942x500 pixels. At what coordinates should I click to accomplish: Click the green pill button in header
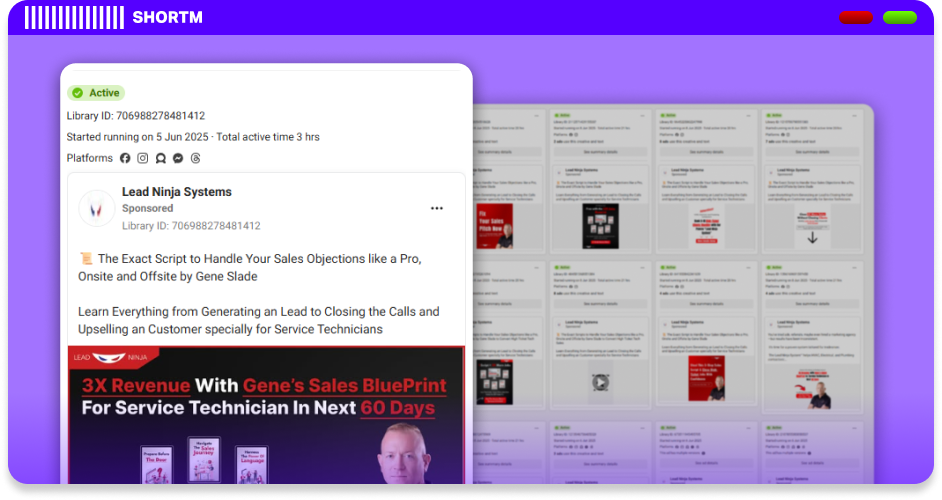[x=899, y=17]
